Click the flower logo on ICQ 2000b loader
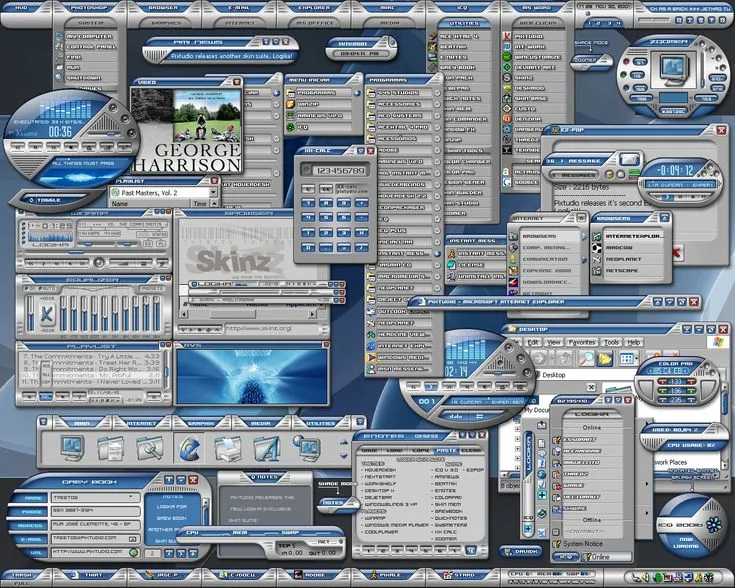The height and width of the screenshot is (588, 735). tap(714, 525)
